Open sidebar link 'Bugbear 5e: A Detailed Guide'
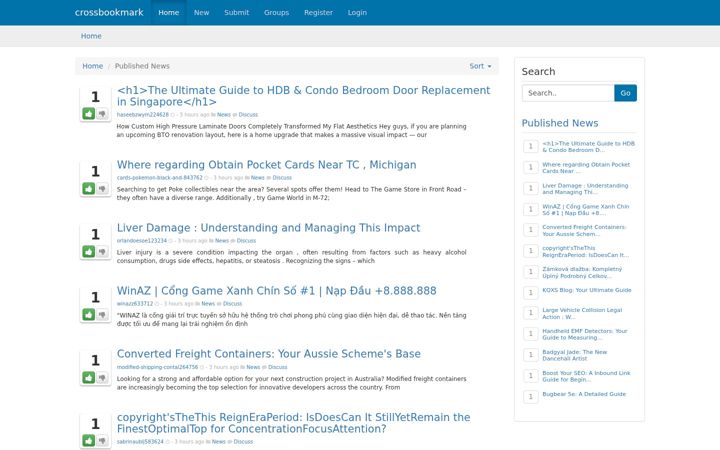Image resolution: width=720 pixels, height=450 pixels. [x=584, y=394]
